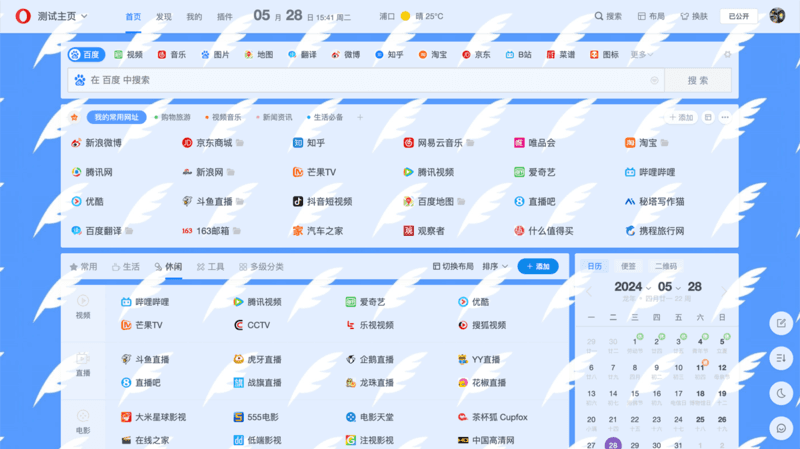Click the 搜索 submit button
The width and height of the screenshot is (800, 449).
(x=697, y=80)
